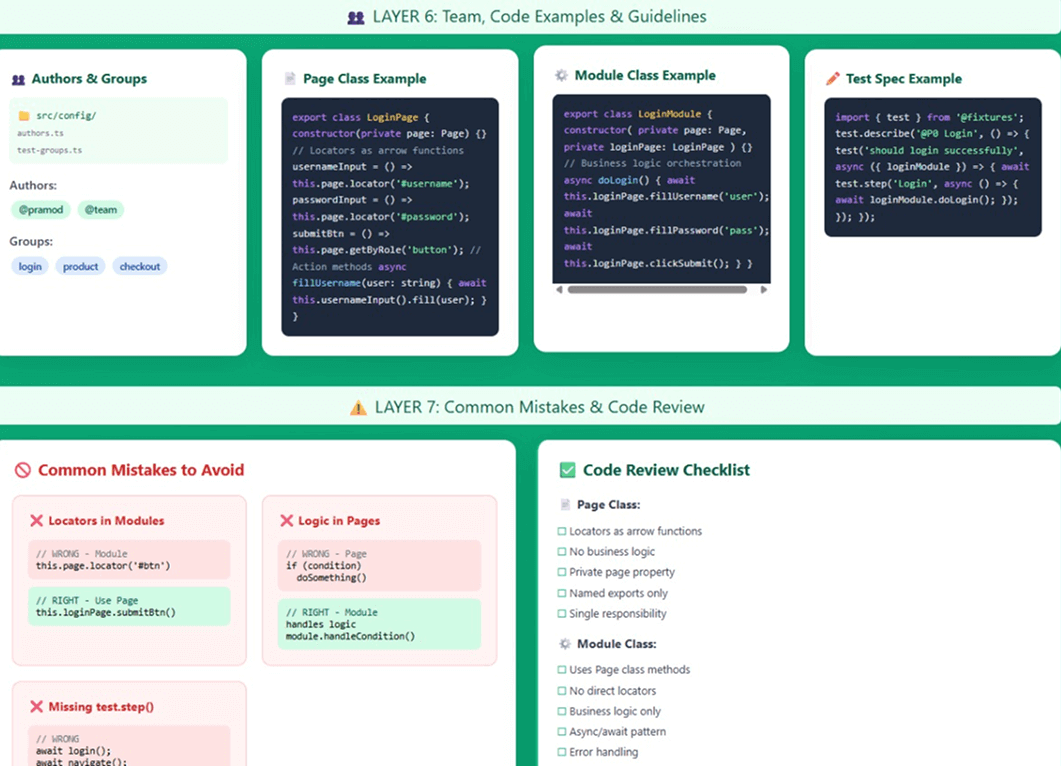1061x766 pixels.
Task: Click the warning triangle icon in LAYER 7 header
Action: 358,408
